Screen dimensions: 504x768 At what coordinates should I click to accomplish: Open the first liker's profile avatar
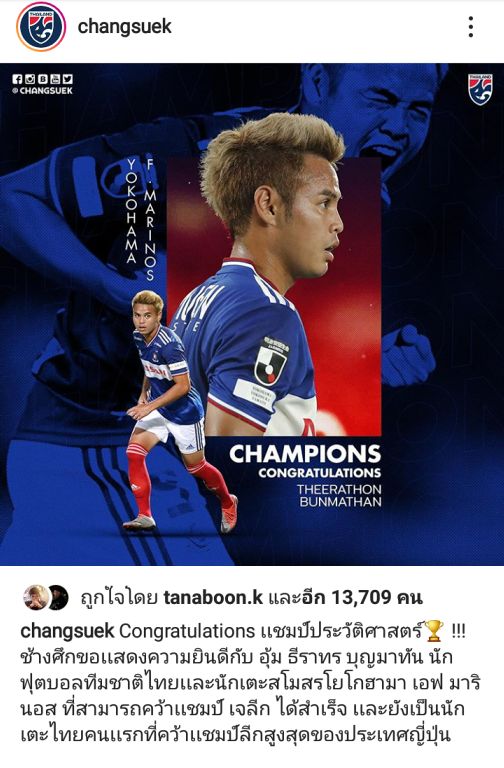(36, 597)
